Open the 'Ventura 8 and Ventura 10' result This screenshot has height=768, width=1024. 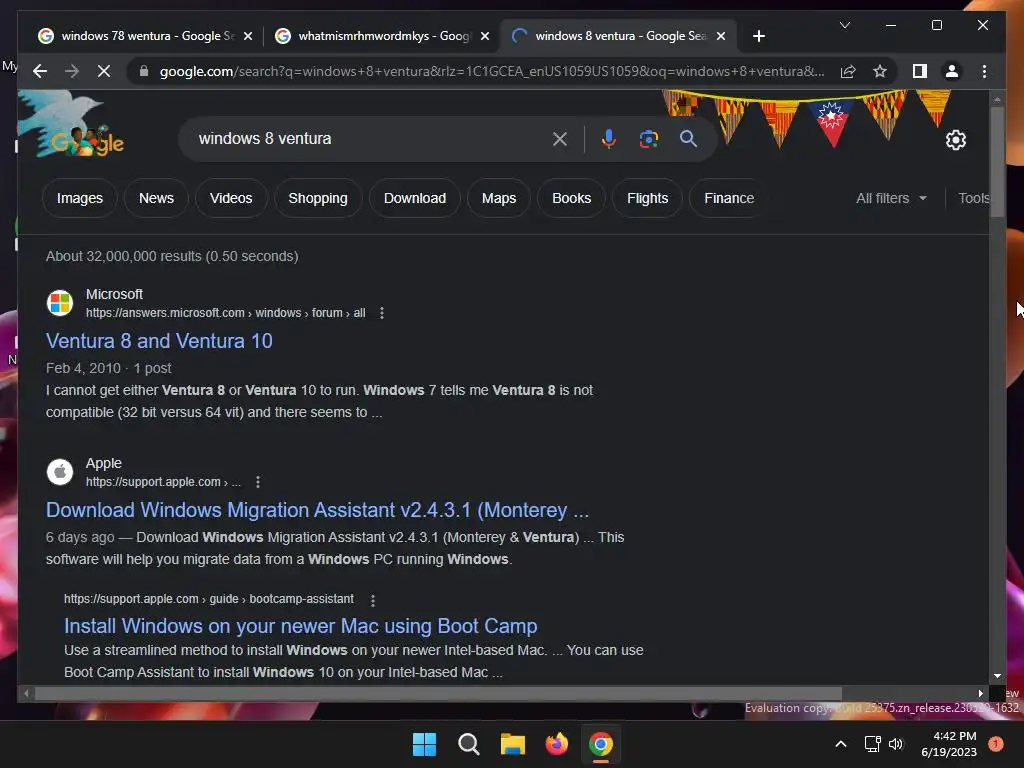pyautogui.click(x=159, y=341)
